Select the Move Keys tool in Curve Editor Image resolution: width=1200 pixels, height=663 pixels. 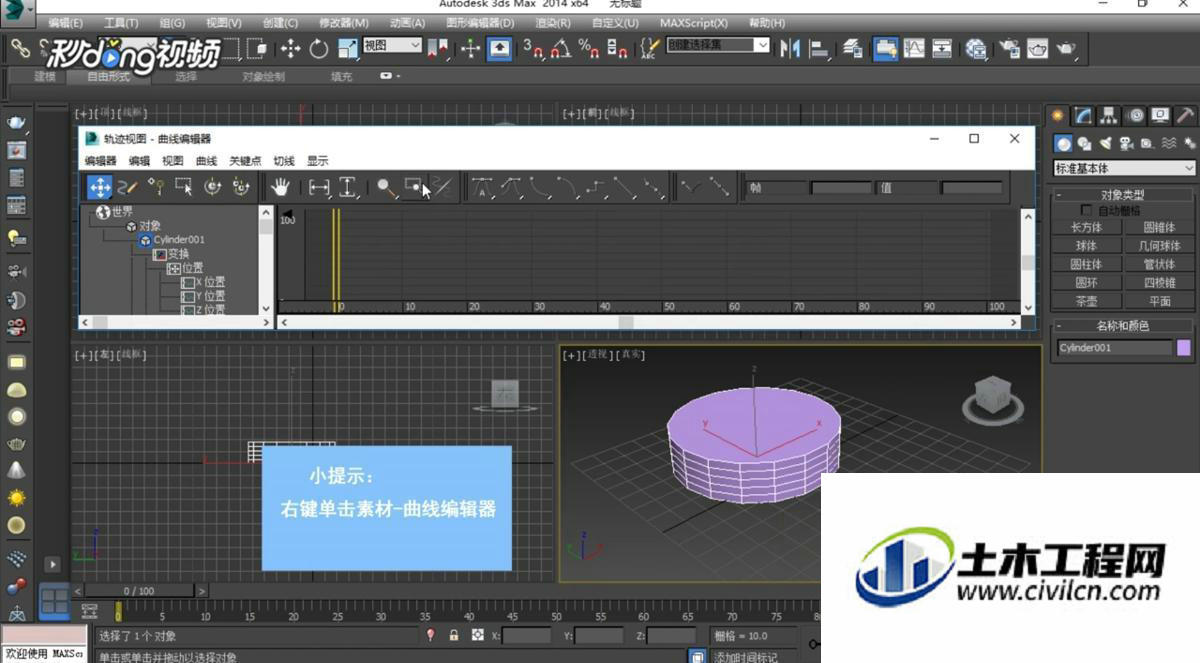click(x=99, y=187)
